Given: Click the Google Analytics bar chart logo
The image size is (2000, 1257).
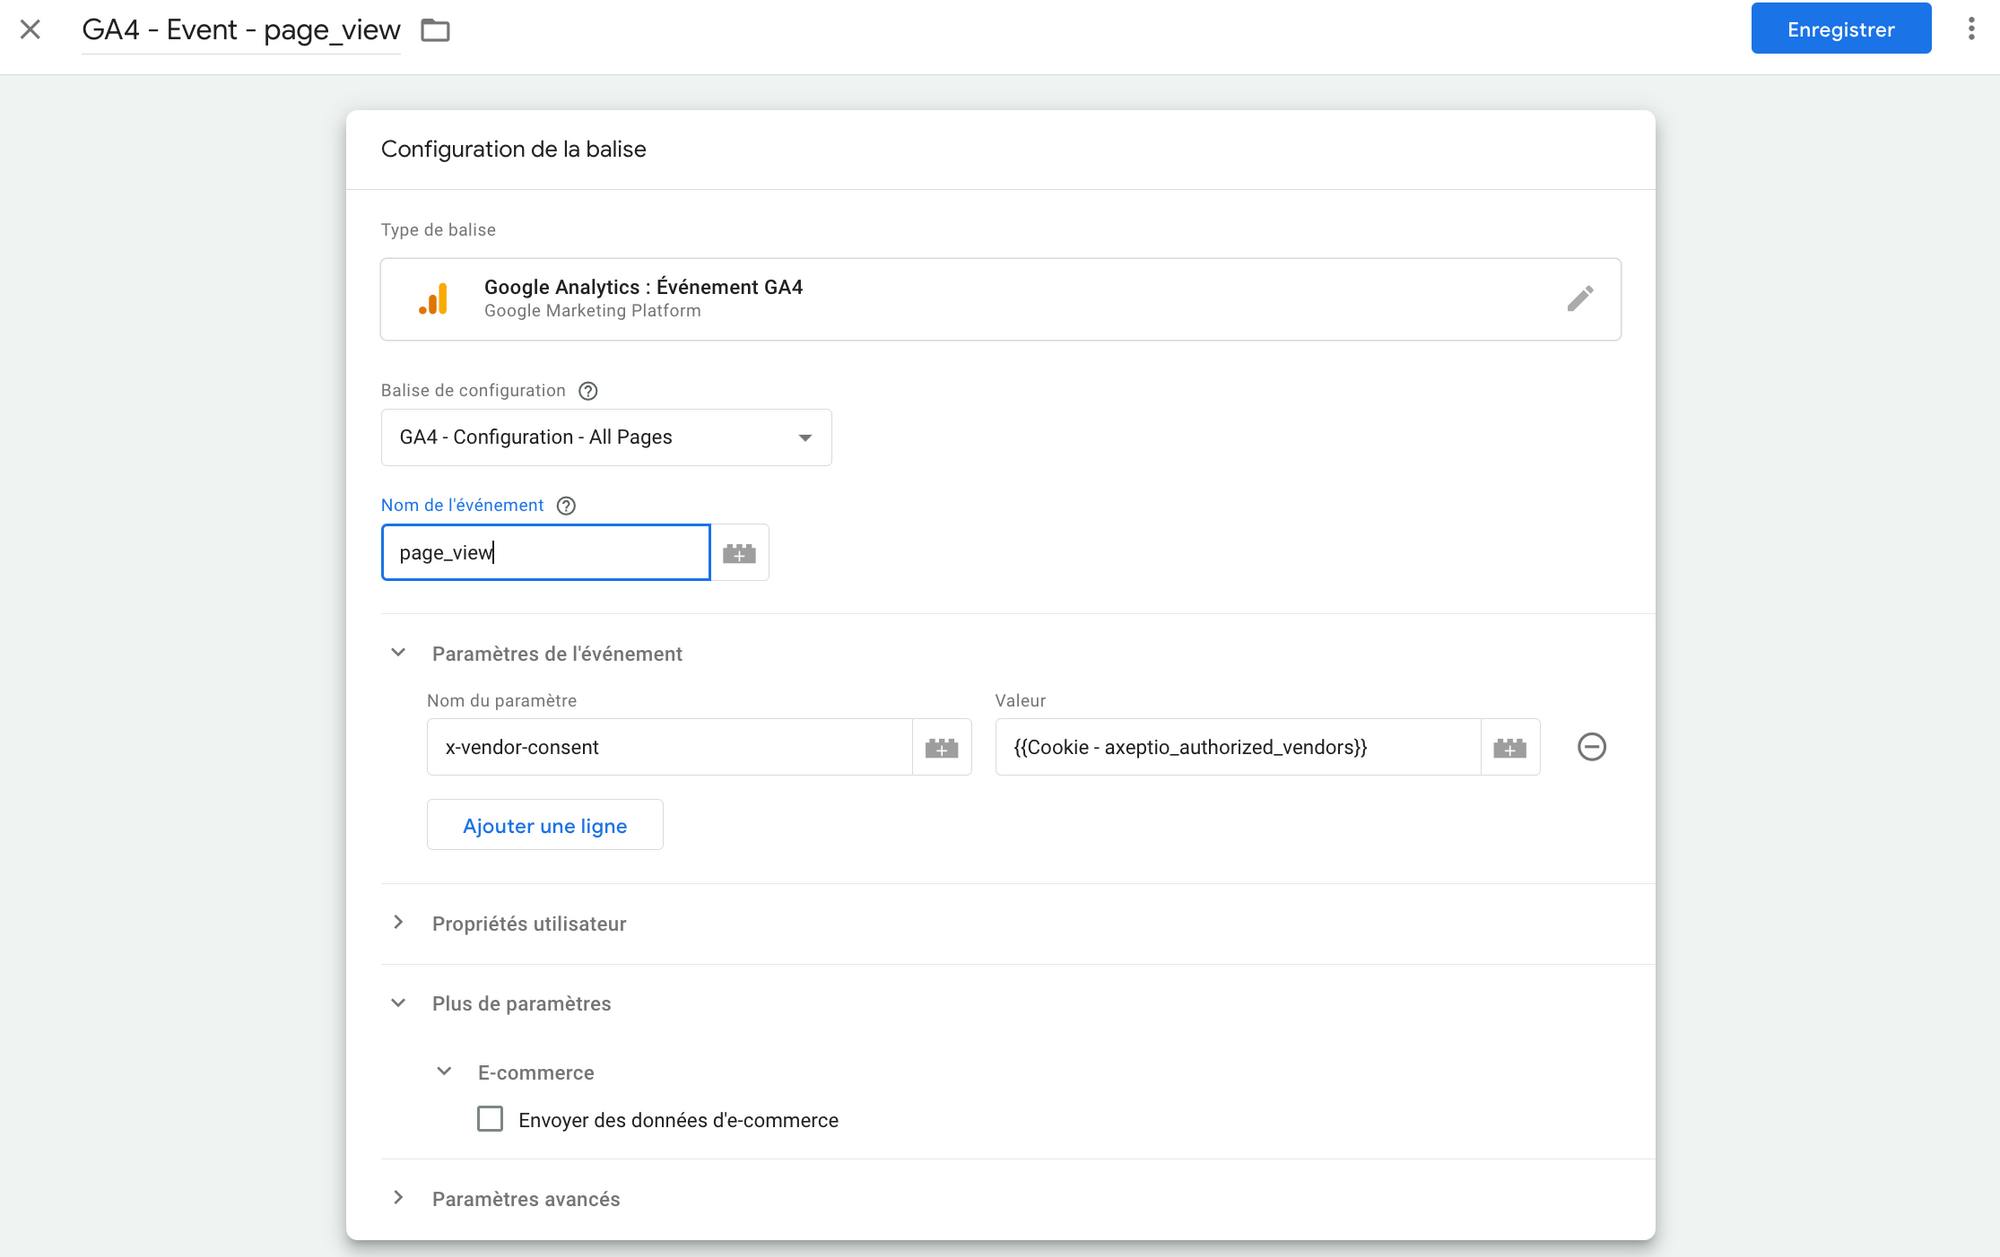Looking at the screenshot, I should coord(433,299).
